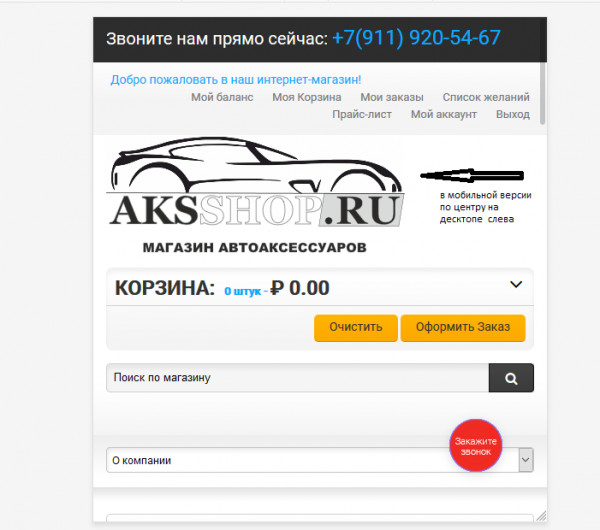
Task: Click the 'Поиск по магазину' search field
Action: point(298,378)
